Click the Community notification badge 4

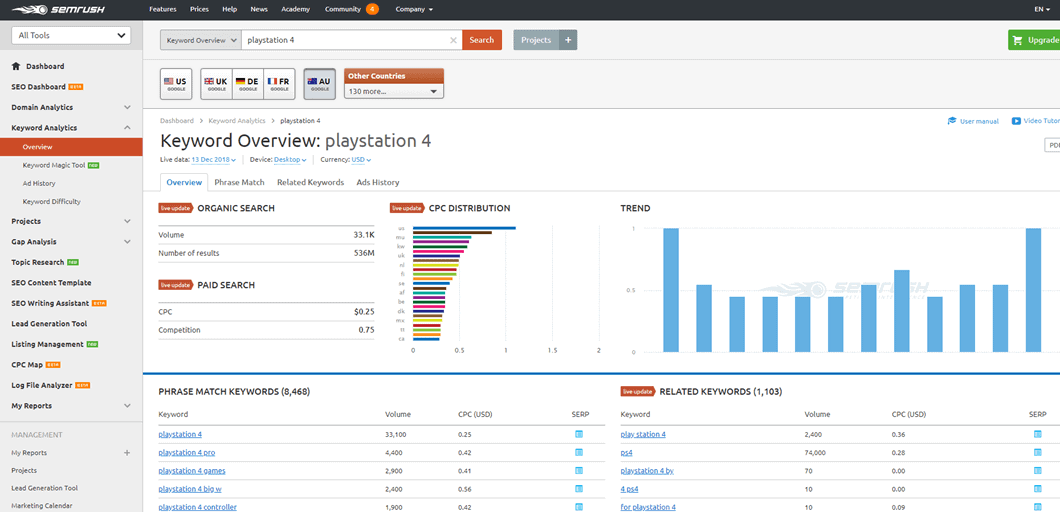click(x=372, y=9)
